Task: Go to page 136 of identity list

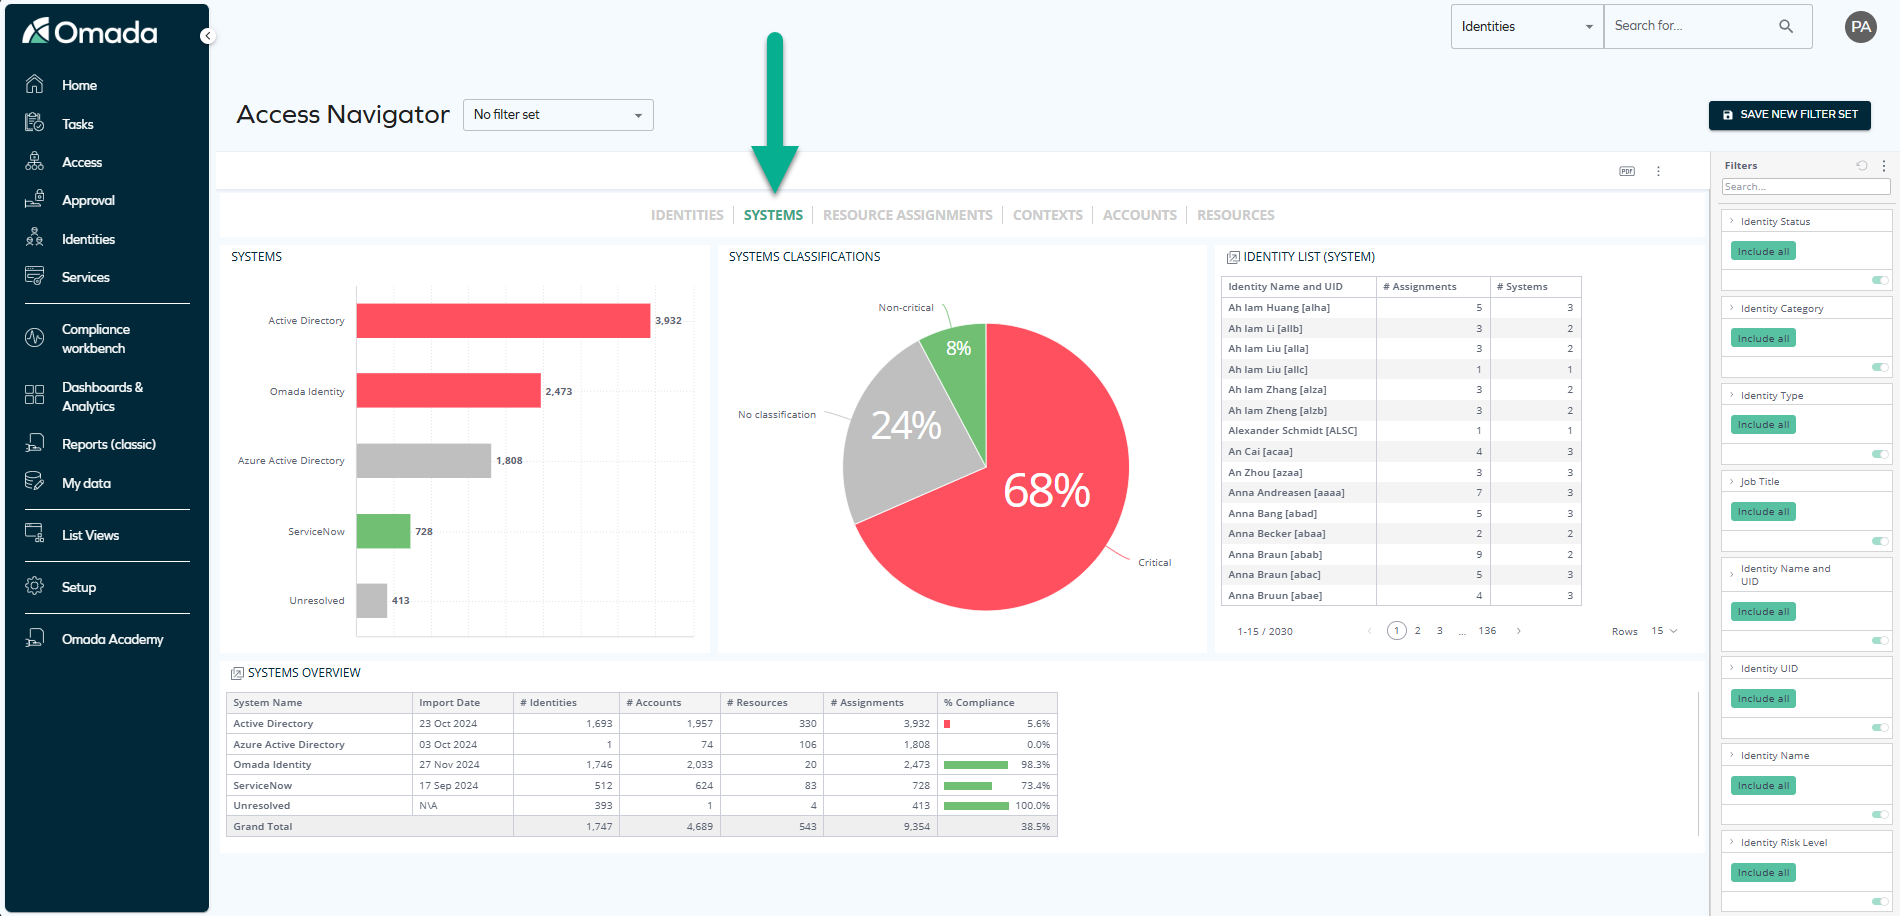Action: [1488, 631]
